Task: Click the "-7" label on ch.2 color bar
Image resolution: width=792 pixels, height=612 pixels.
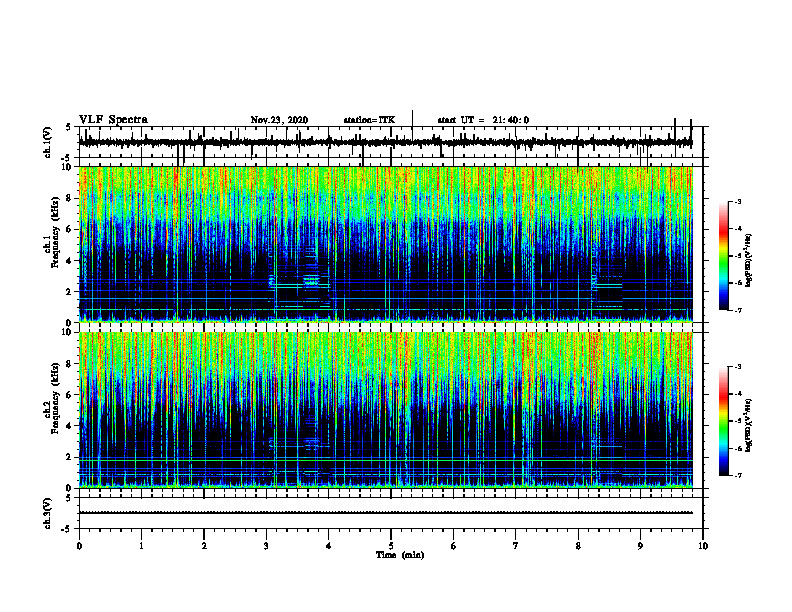Action: click(738, 476)
